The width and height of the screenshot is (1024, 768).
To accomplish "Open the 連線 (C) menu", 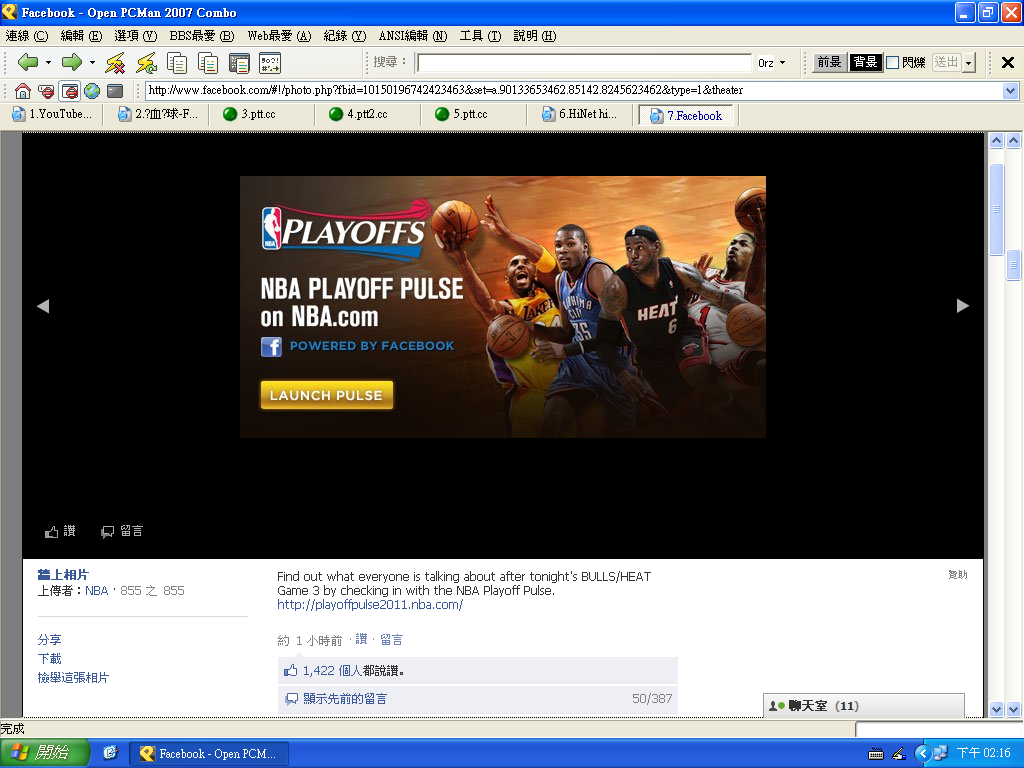I will click(x=27, y=36).
